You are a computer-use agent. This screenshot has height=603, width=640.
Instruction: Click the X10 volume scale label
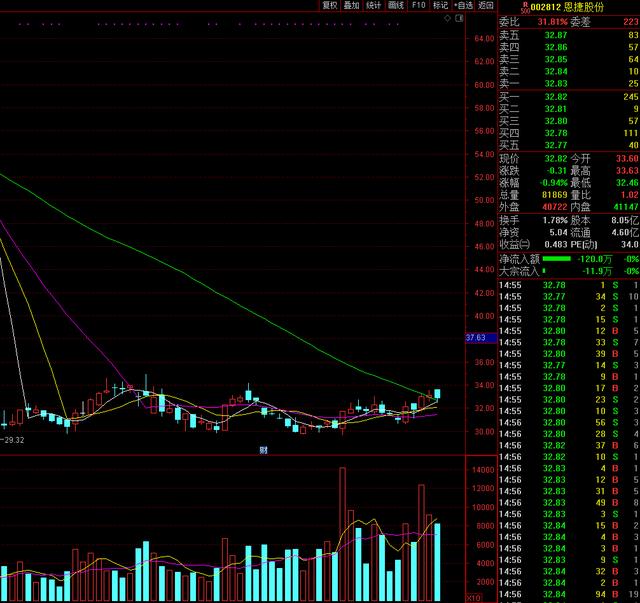[x=473, y=598]
